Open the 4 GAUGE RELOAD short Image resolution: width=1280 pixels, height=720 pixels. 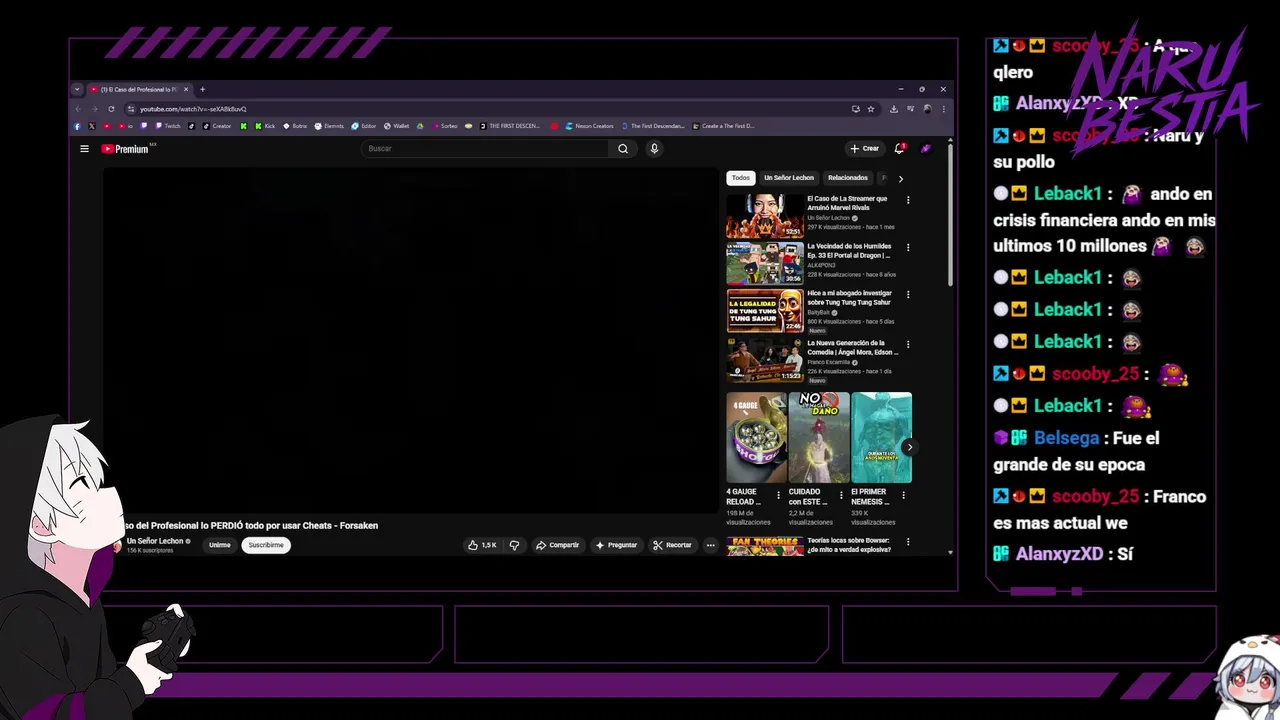click(756, 437)
